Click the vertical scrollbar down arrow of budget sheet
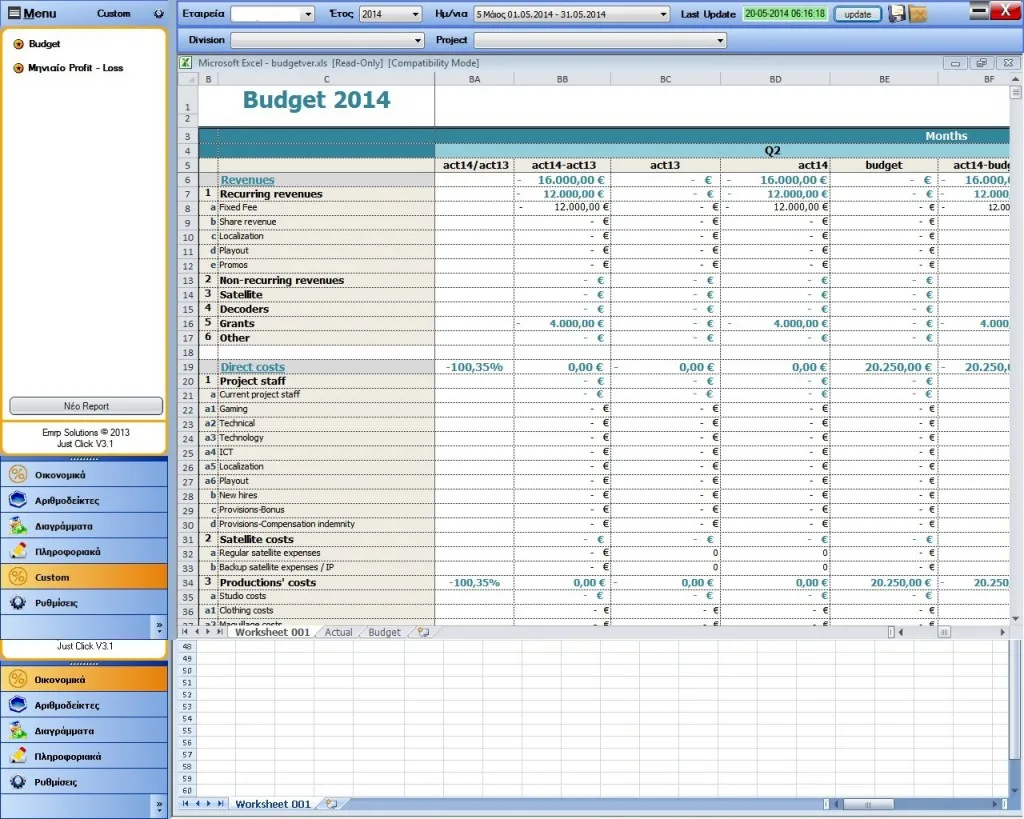The height and width of the screenshot is (819, 1024). pos(1016,618)
